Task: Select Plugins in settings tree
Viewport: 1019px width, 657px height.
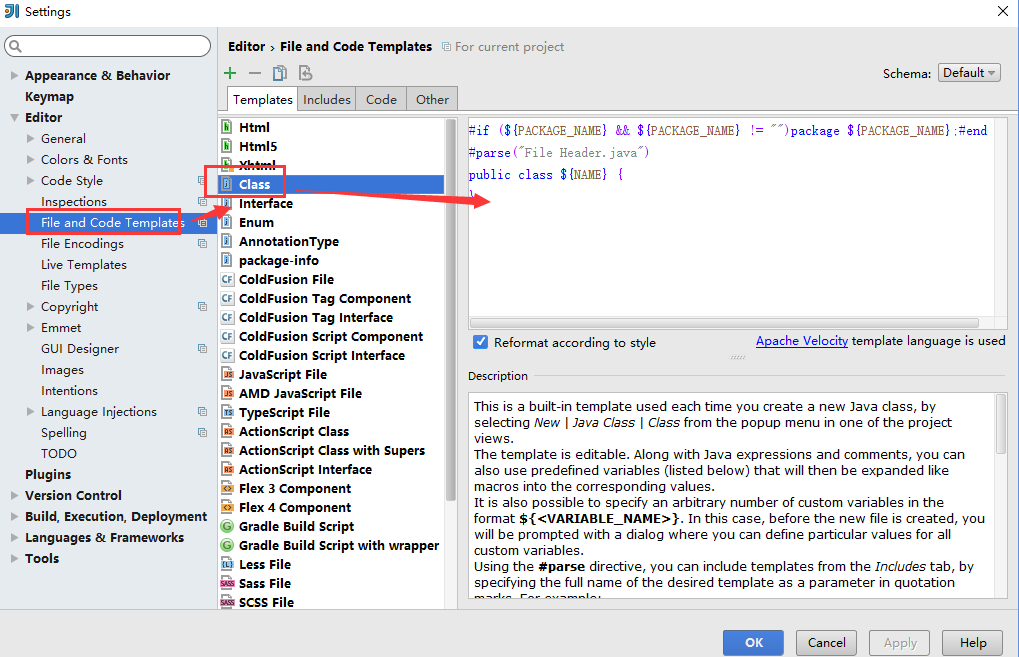Action: click(48, 474)
